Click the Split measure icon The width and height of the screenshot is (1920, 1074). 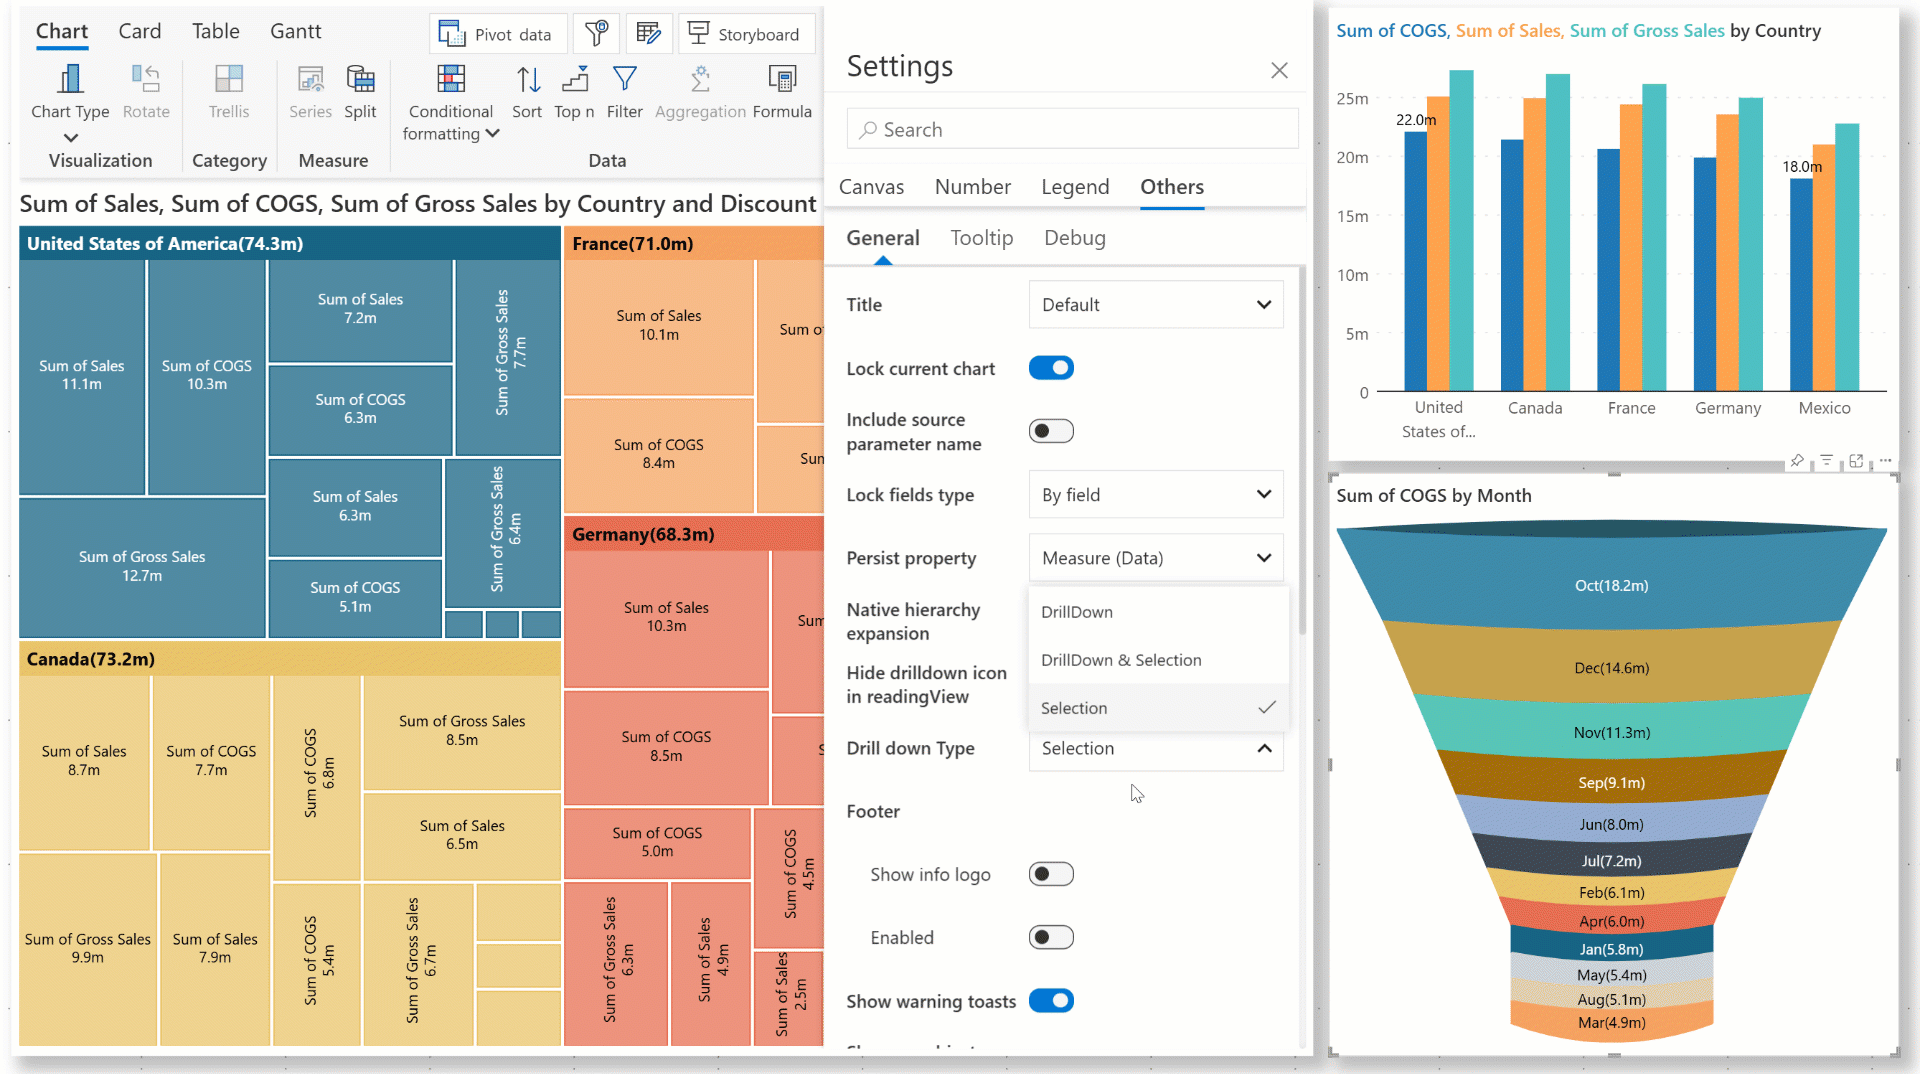click(x=360, y=79)
